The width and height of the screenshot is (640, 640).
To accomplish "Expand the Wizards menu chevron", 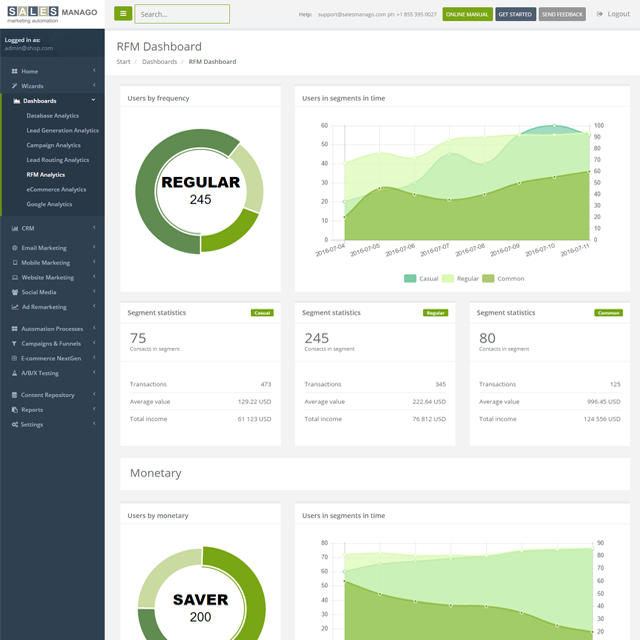I will pyautogui.click(x=94, y=85).
